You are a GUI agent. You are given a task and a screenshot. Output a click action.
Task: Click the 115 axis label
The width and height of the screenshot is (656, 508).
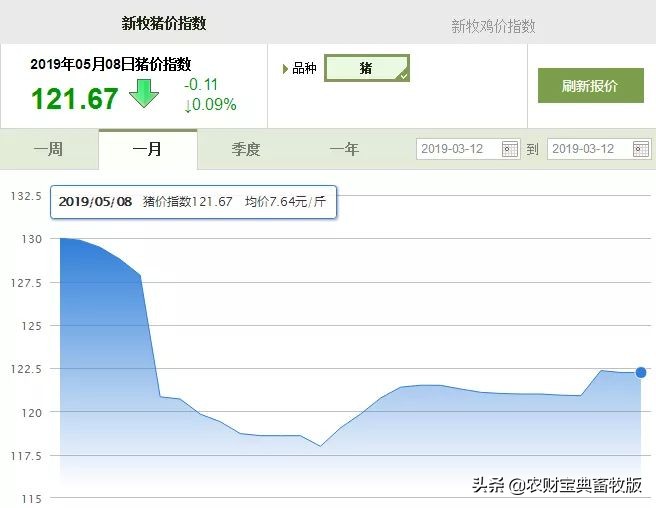[32, 499]
